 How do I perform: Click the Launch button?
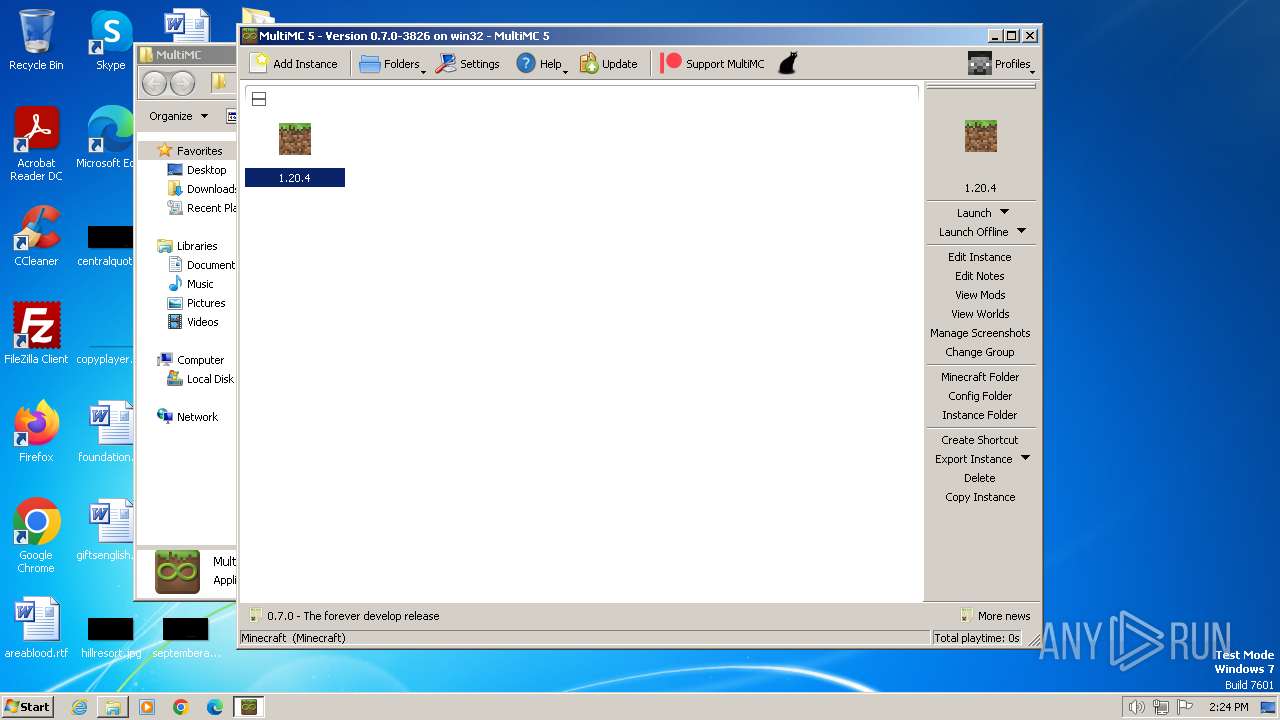click(x=974, y=213)
